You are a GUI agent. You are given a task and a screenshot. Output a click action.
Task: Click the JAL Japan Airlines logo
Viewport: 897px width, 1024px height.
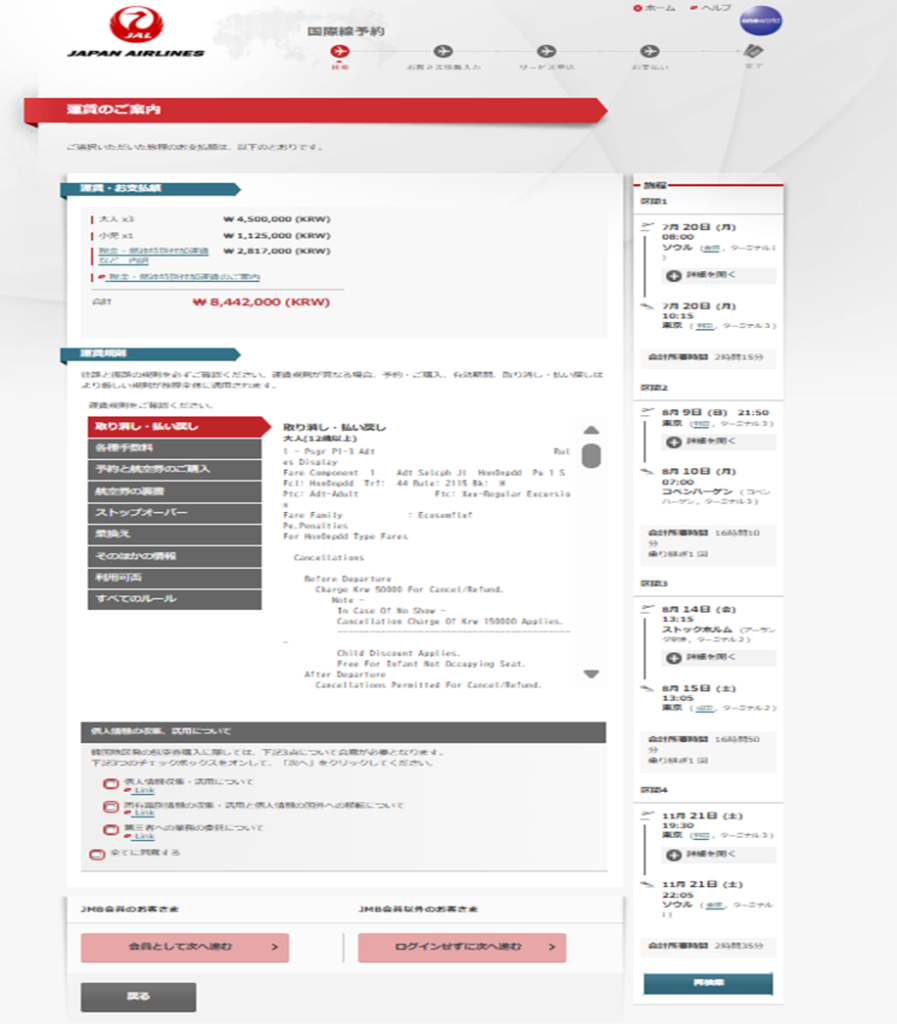tap(135, 32)
